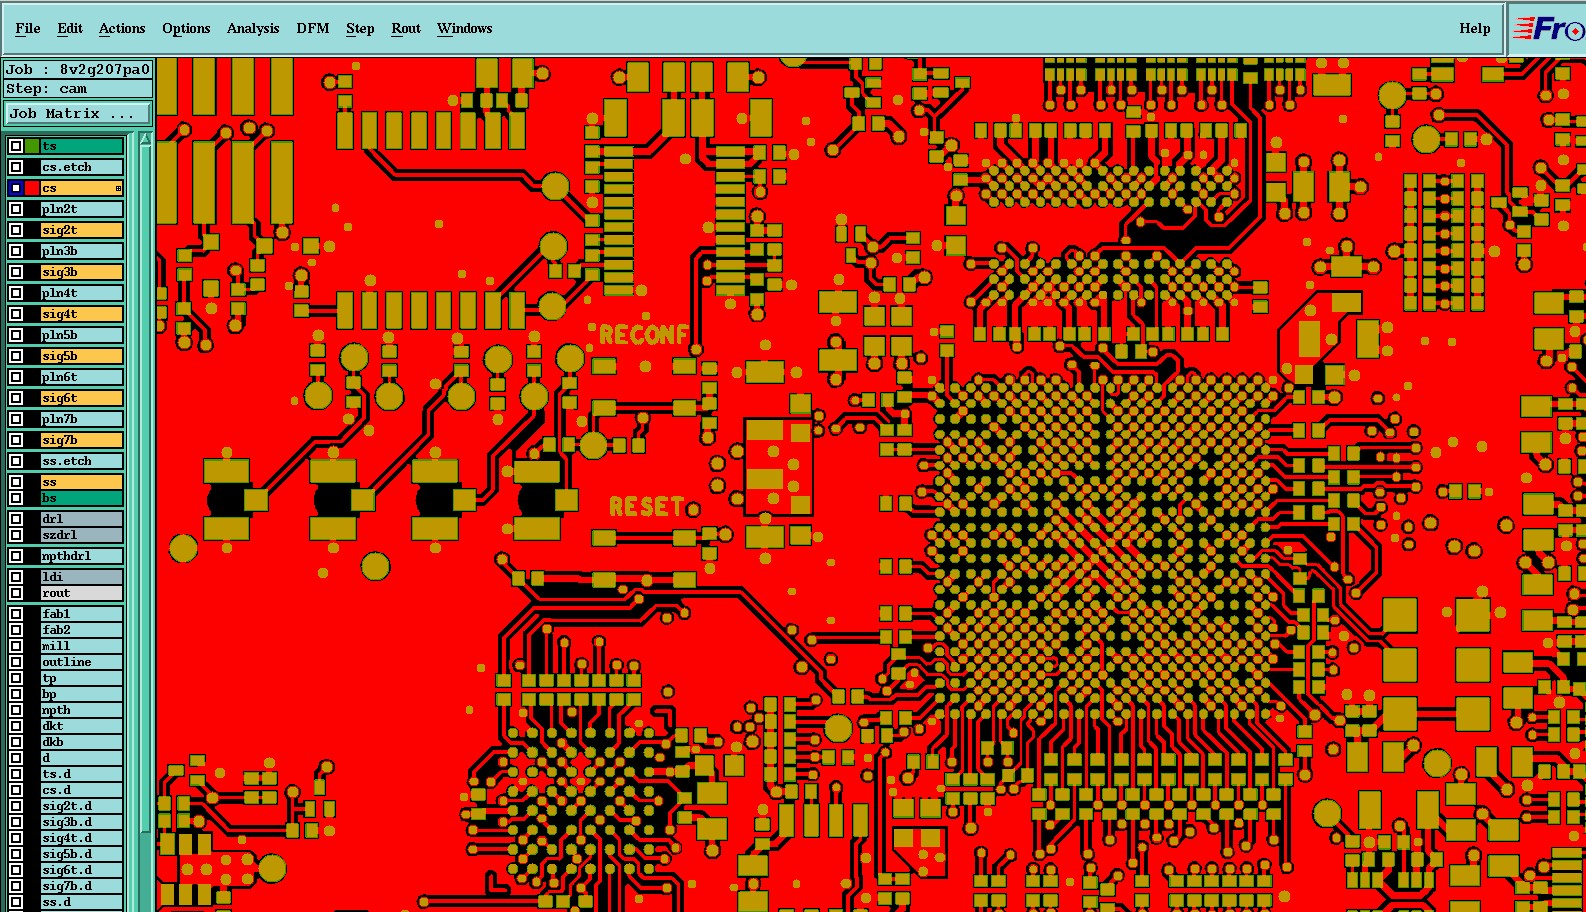This screenshot has width=1586, height=912.
Task: Select the sig7b layer name
Action: pyautogui.click(x=82, y=440)
